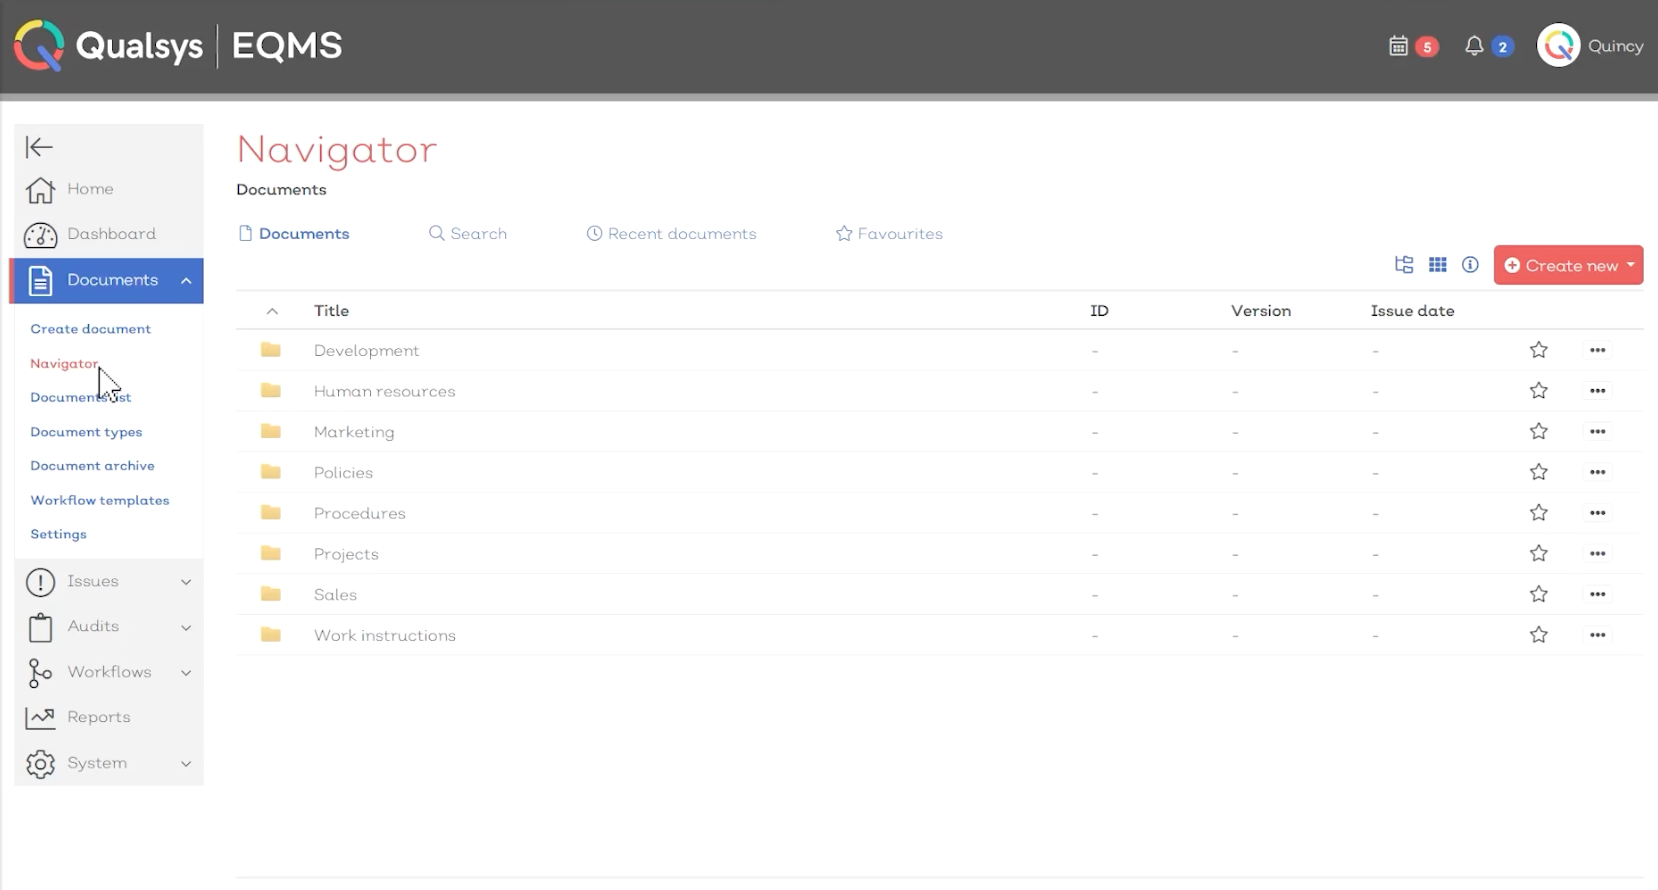Switch to the Favourites tab
The width and height of the screenshot is (1658, 890).
click(x=889, y=234)
